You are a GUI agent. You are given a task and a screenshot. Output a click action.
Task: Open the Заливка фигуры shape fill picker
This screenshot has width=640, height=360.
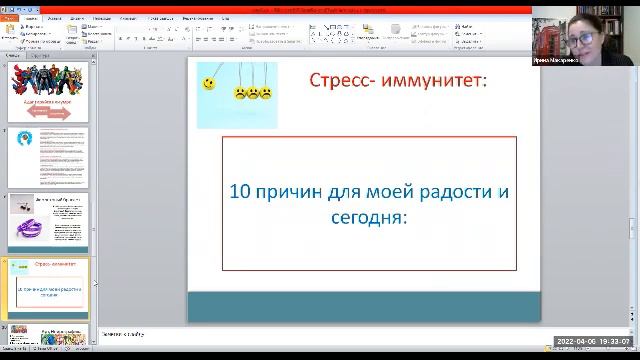click(x=429, y=27)
